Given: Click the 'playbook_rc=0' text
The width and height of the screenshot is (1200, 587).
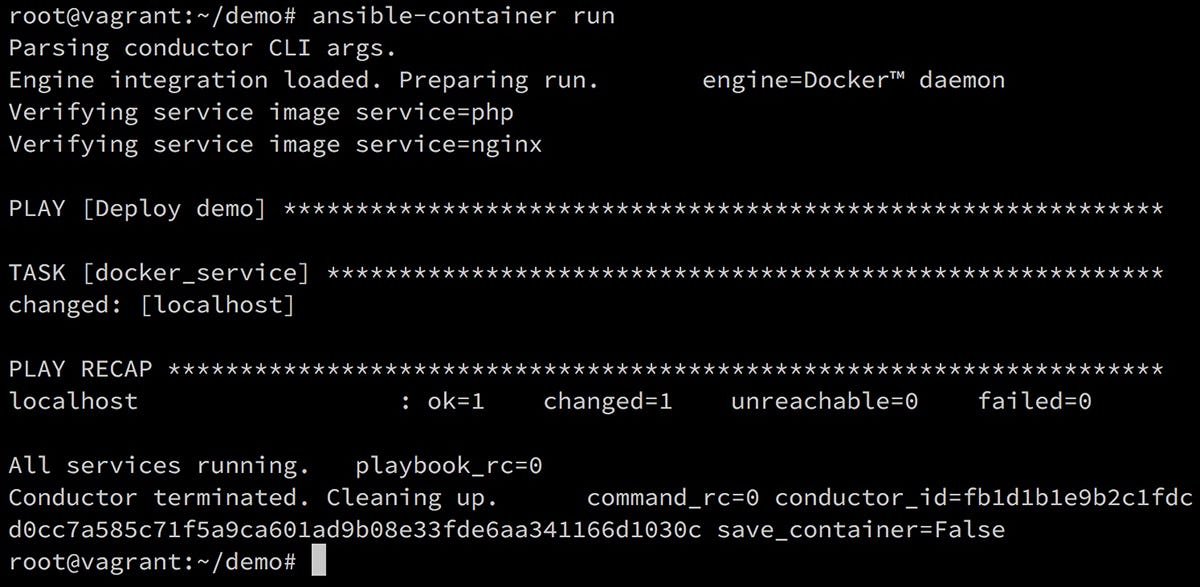Looking at the screenshot, I should 449,465.
